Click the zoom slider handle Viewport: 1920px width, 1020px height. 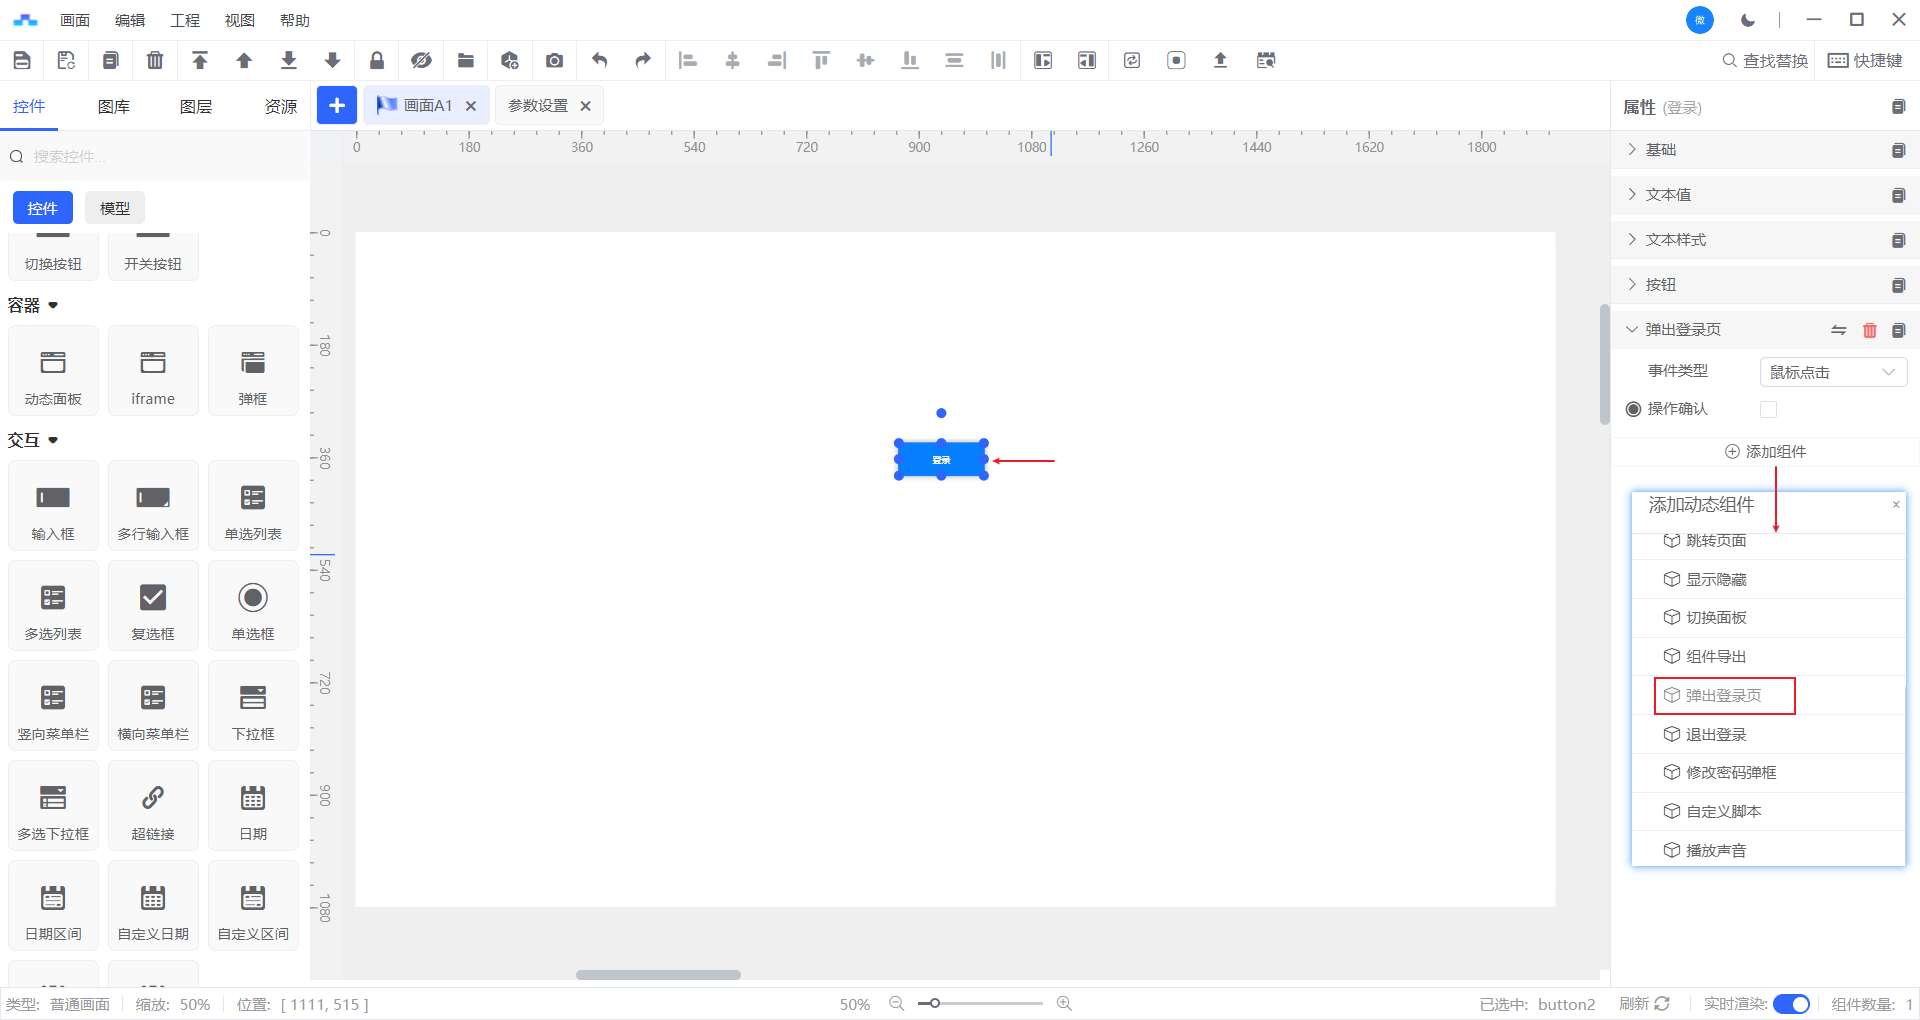[x=934, y=1003]
